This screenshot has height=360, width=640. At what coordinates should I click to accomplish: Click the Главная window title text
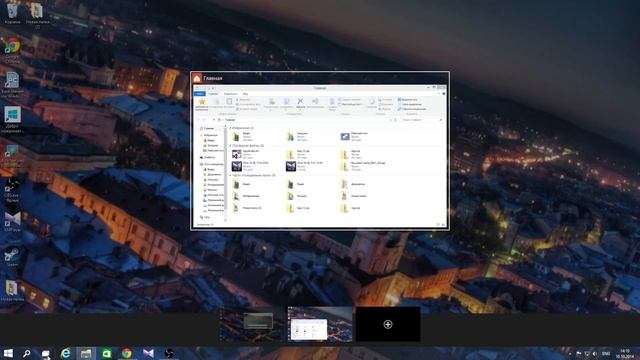[213, 78]
